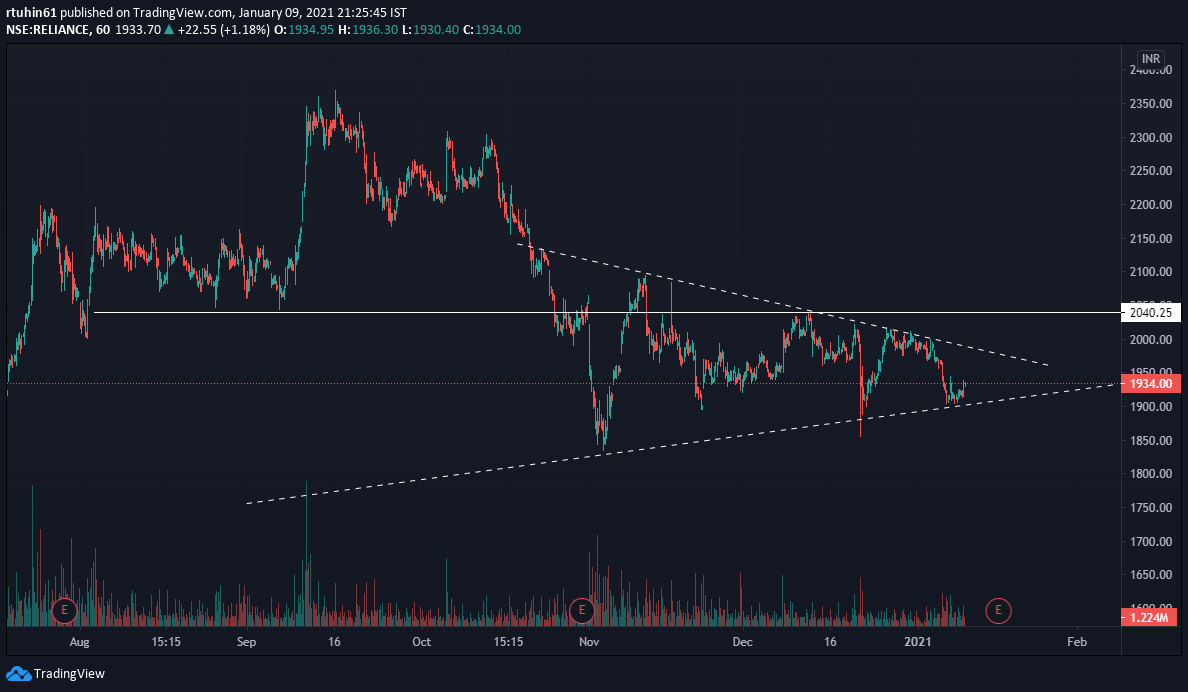Click the 1934.00 current price label
The width and height of the screenshot is (1188, 692).
click(x=1150, y=384)
